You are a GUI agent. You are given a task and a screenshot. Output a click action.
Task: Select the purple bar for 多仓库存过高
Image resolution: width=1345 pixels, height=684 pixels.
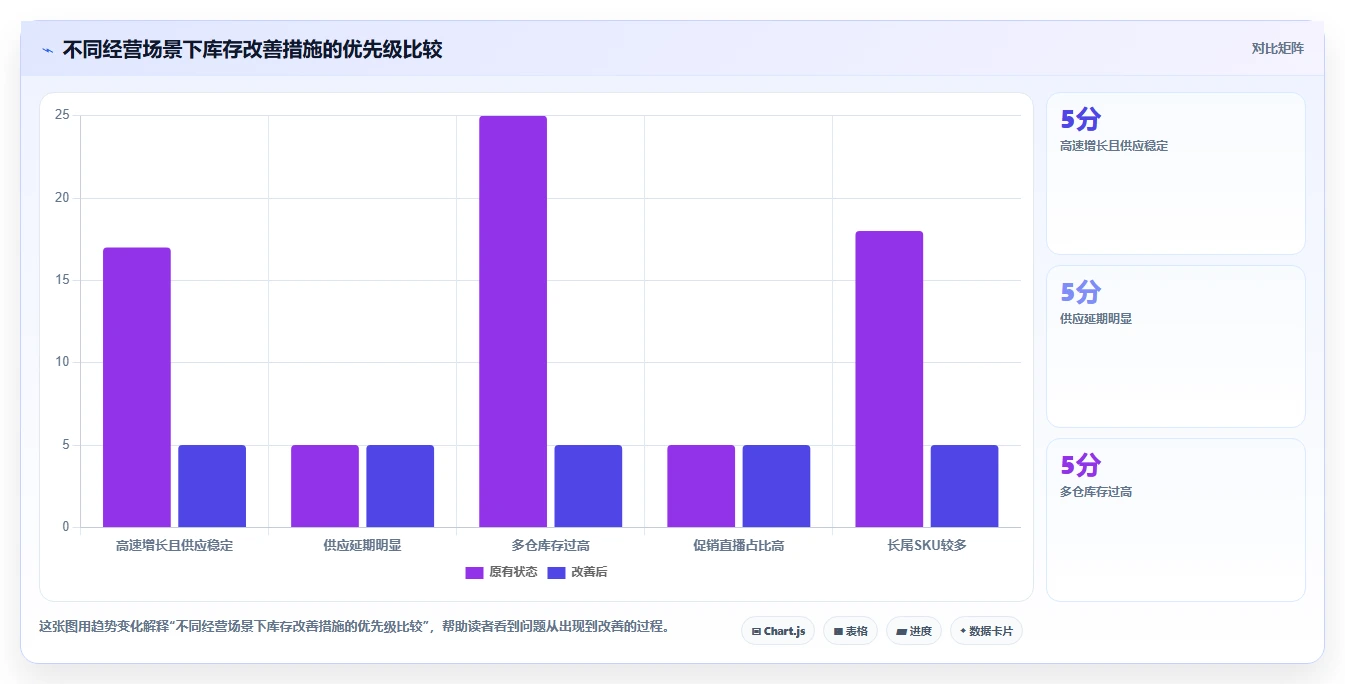[513, 321]
